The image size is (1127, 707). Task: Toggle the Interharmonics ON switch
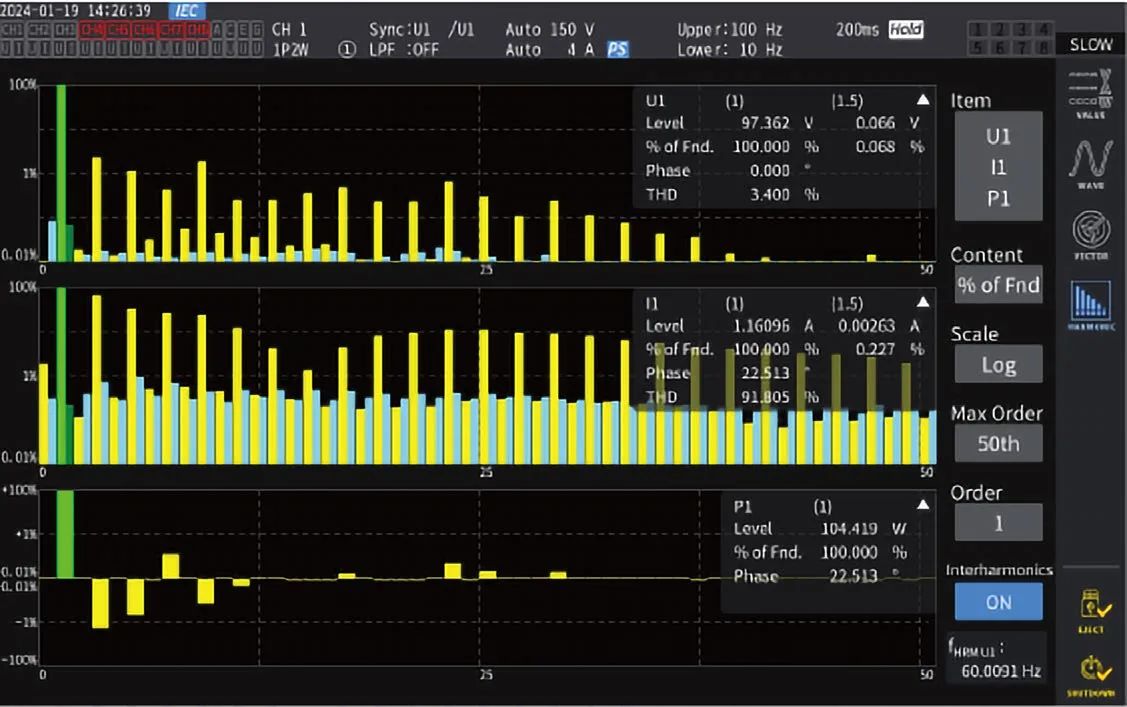click(998, 601)
